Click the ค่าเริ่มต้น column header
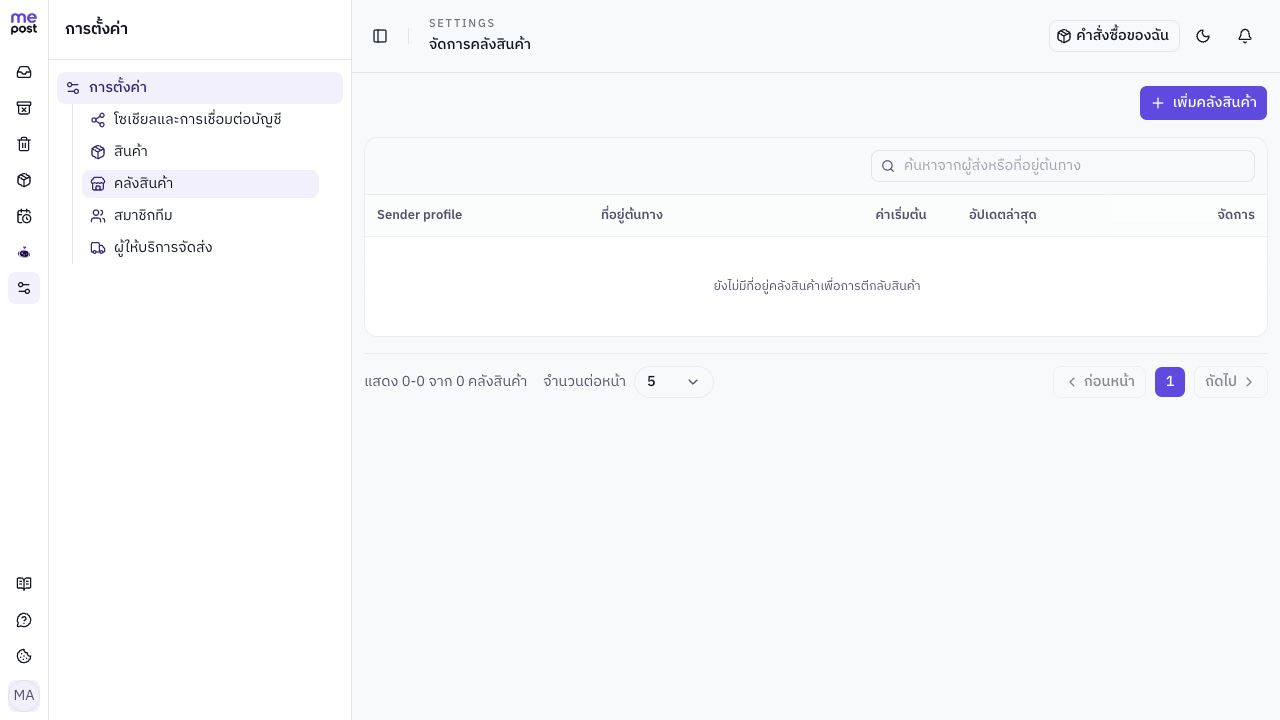Viewport: 1280px width, 720px height. pyautogui.click(x=900, y=215)
